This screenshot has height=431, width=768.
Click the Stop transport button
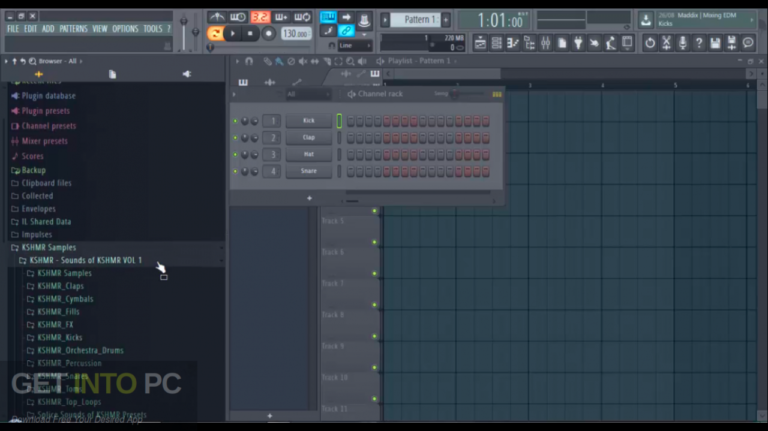[250, 33]
